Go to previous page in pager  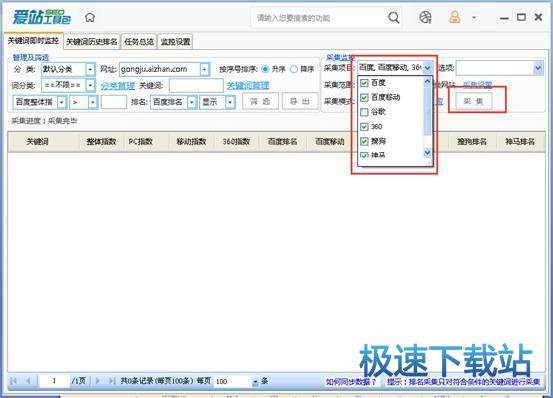pyautogui.click(x=28, y=381)
